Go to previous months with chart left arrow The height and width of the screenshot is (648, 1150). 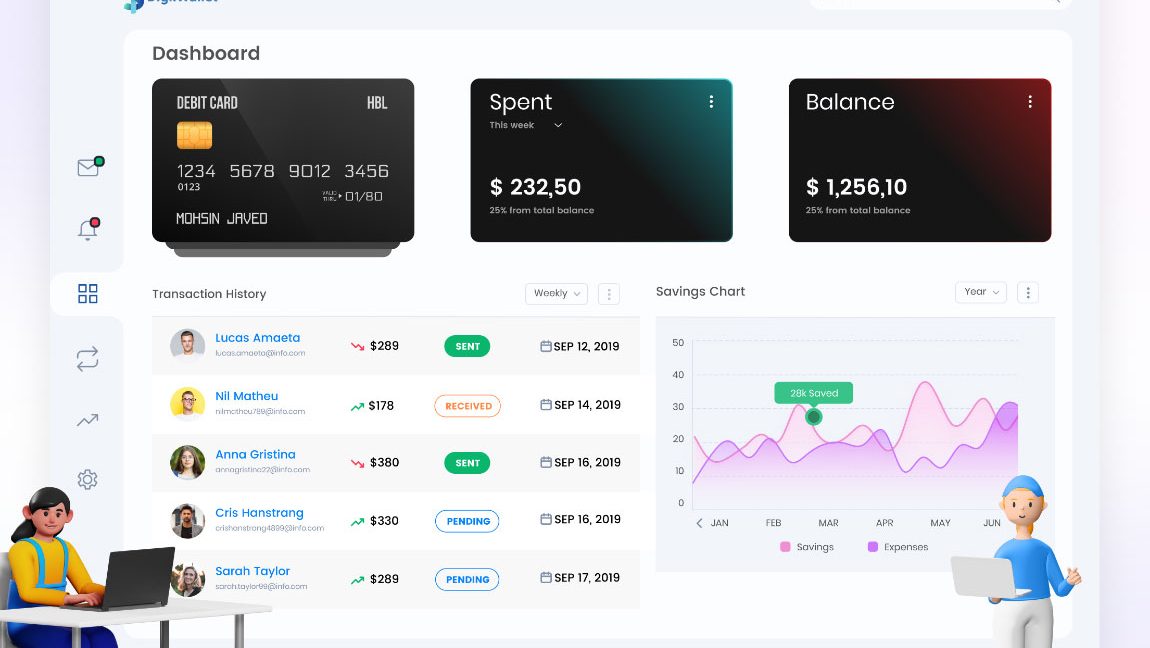699,523
